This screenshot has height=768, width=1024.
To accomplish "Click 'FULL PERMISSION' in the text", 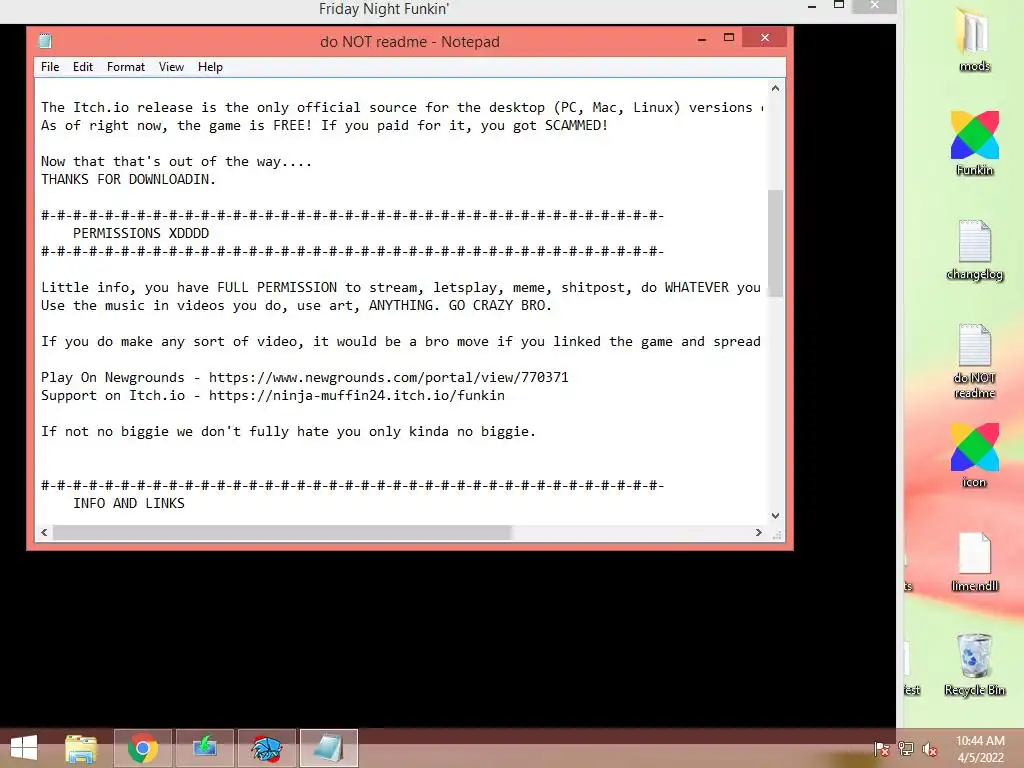I will click(x=277, y=287).
